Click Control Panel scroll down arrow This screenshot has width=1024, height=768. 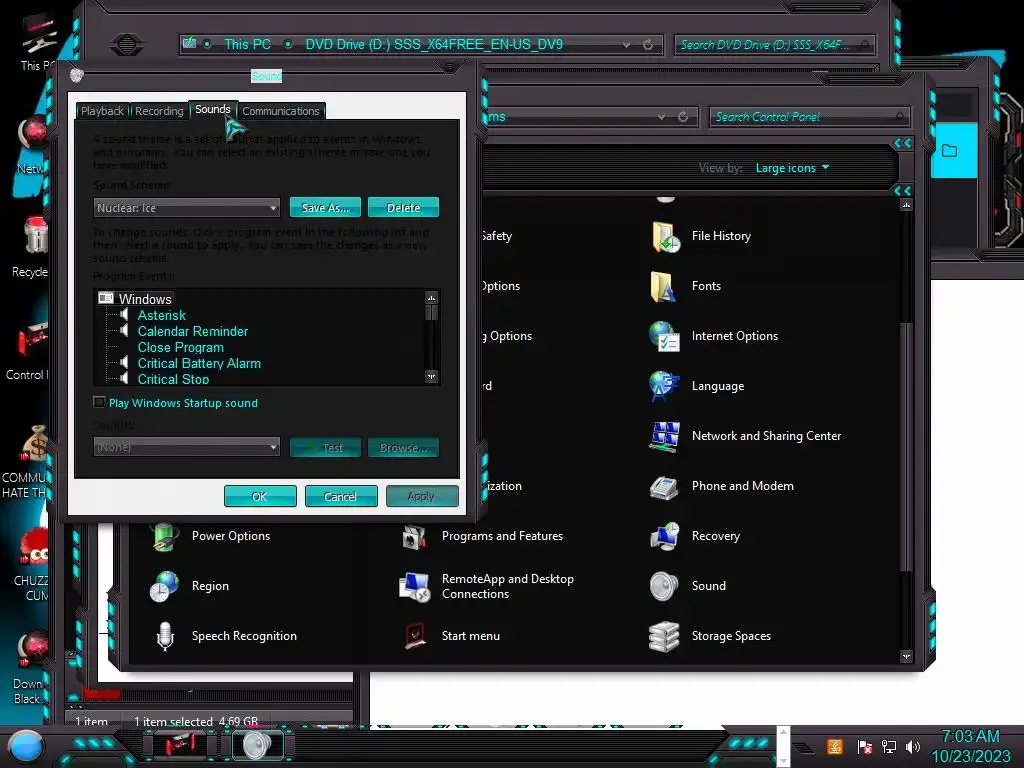906,656
